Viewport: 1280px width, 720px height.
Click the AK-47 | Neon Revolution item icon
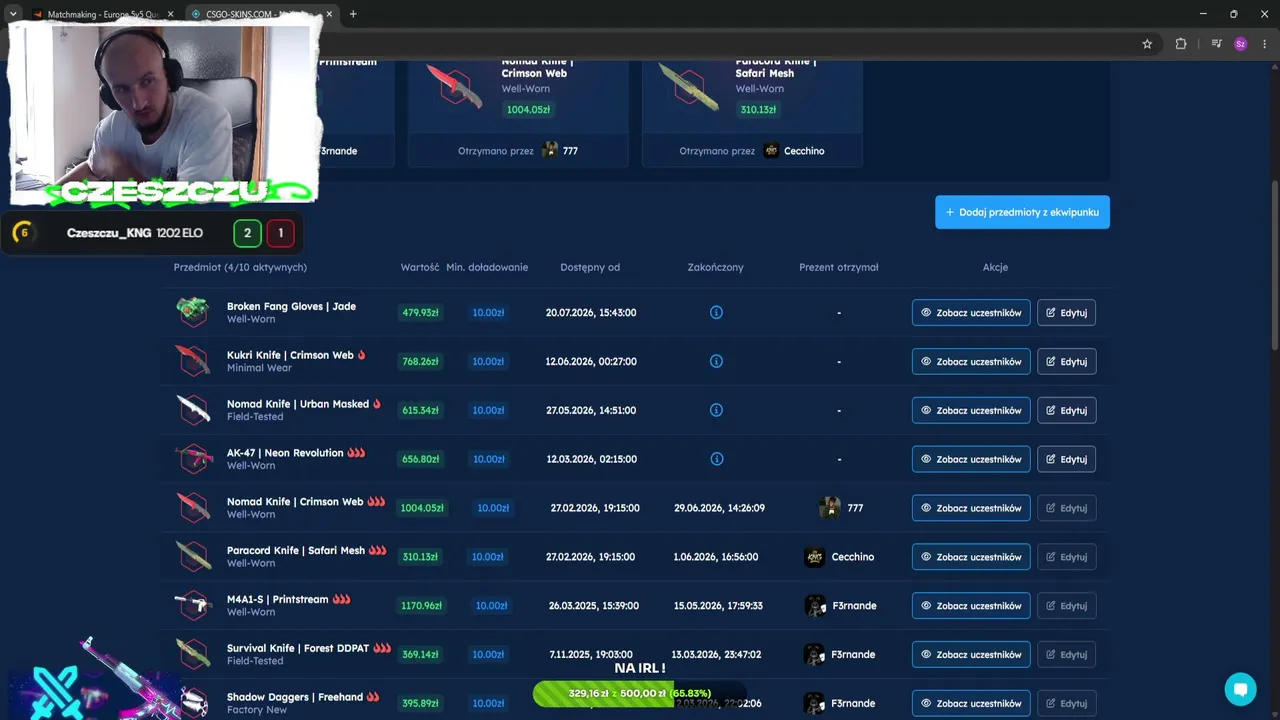click(x=193, y=459)
